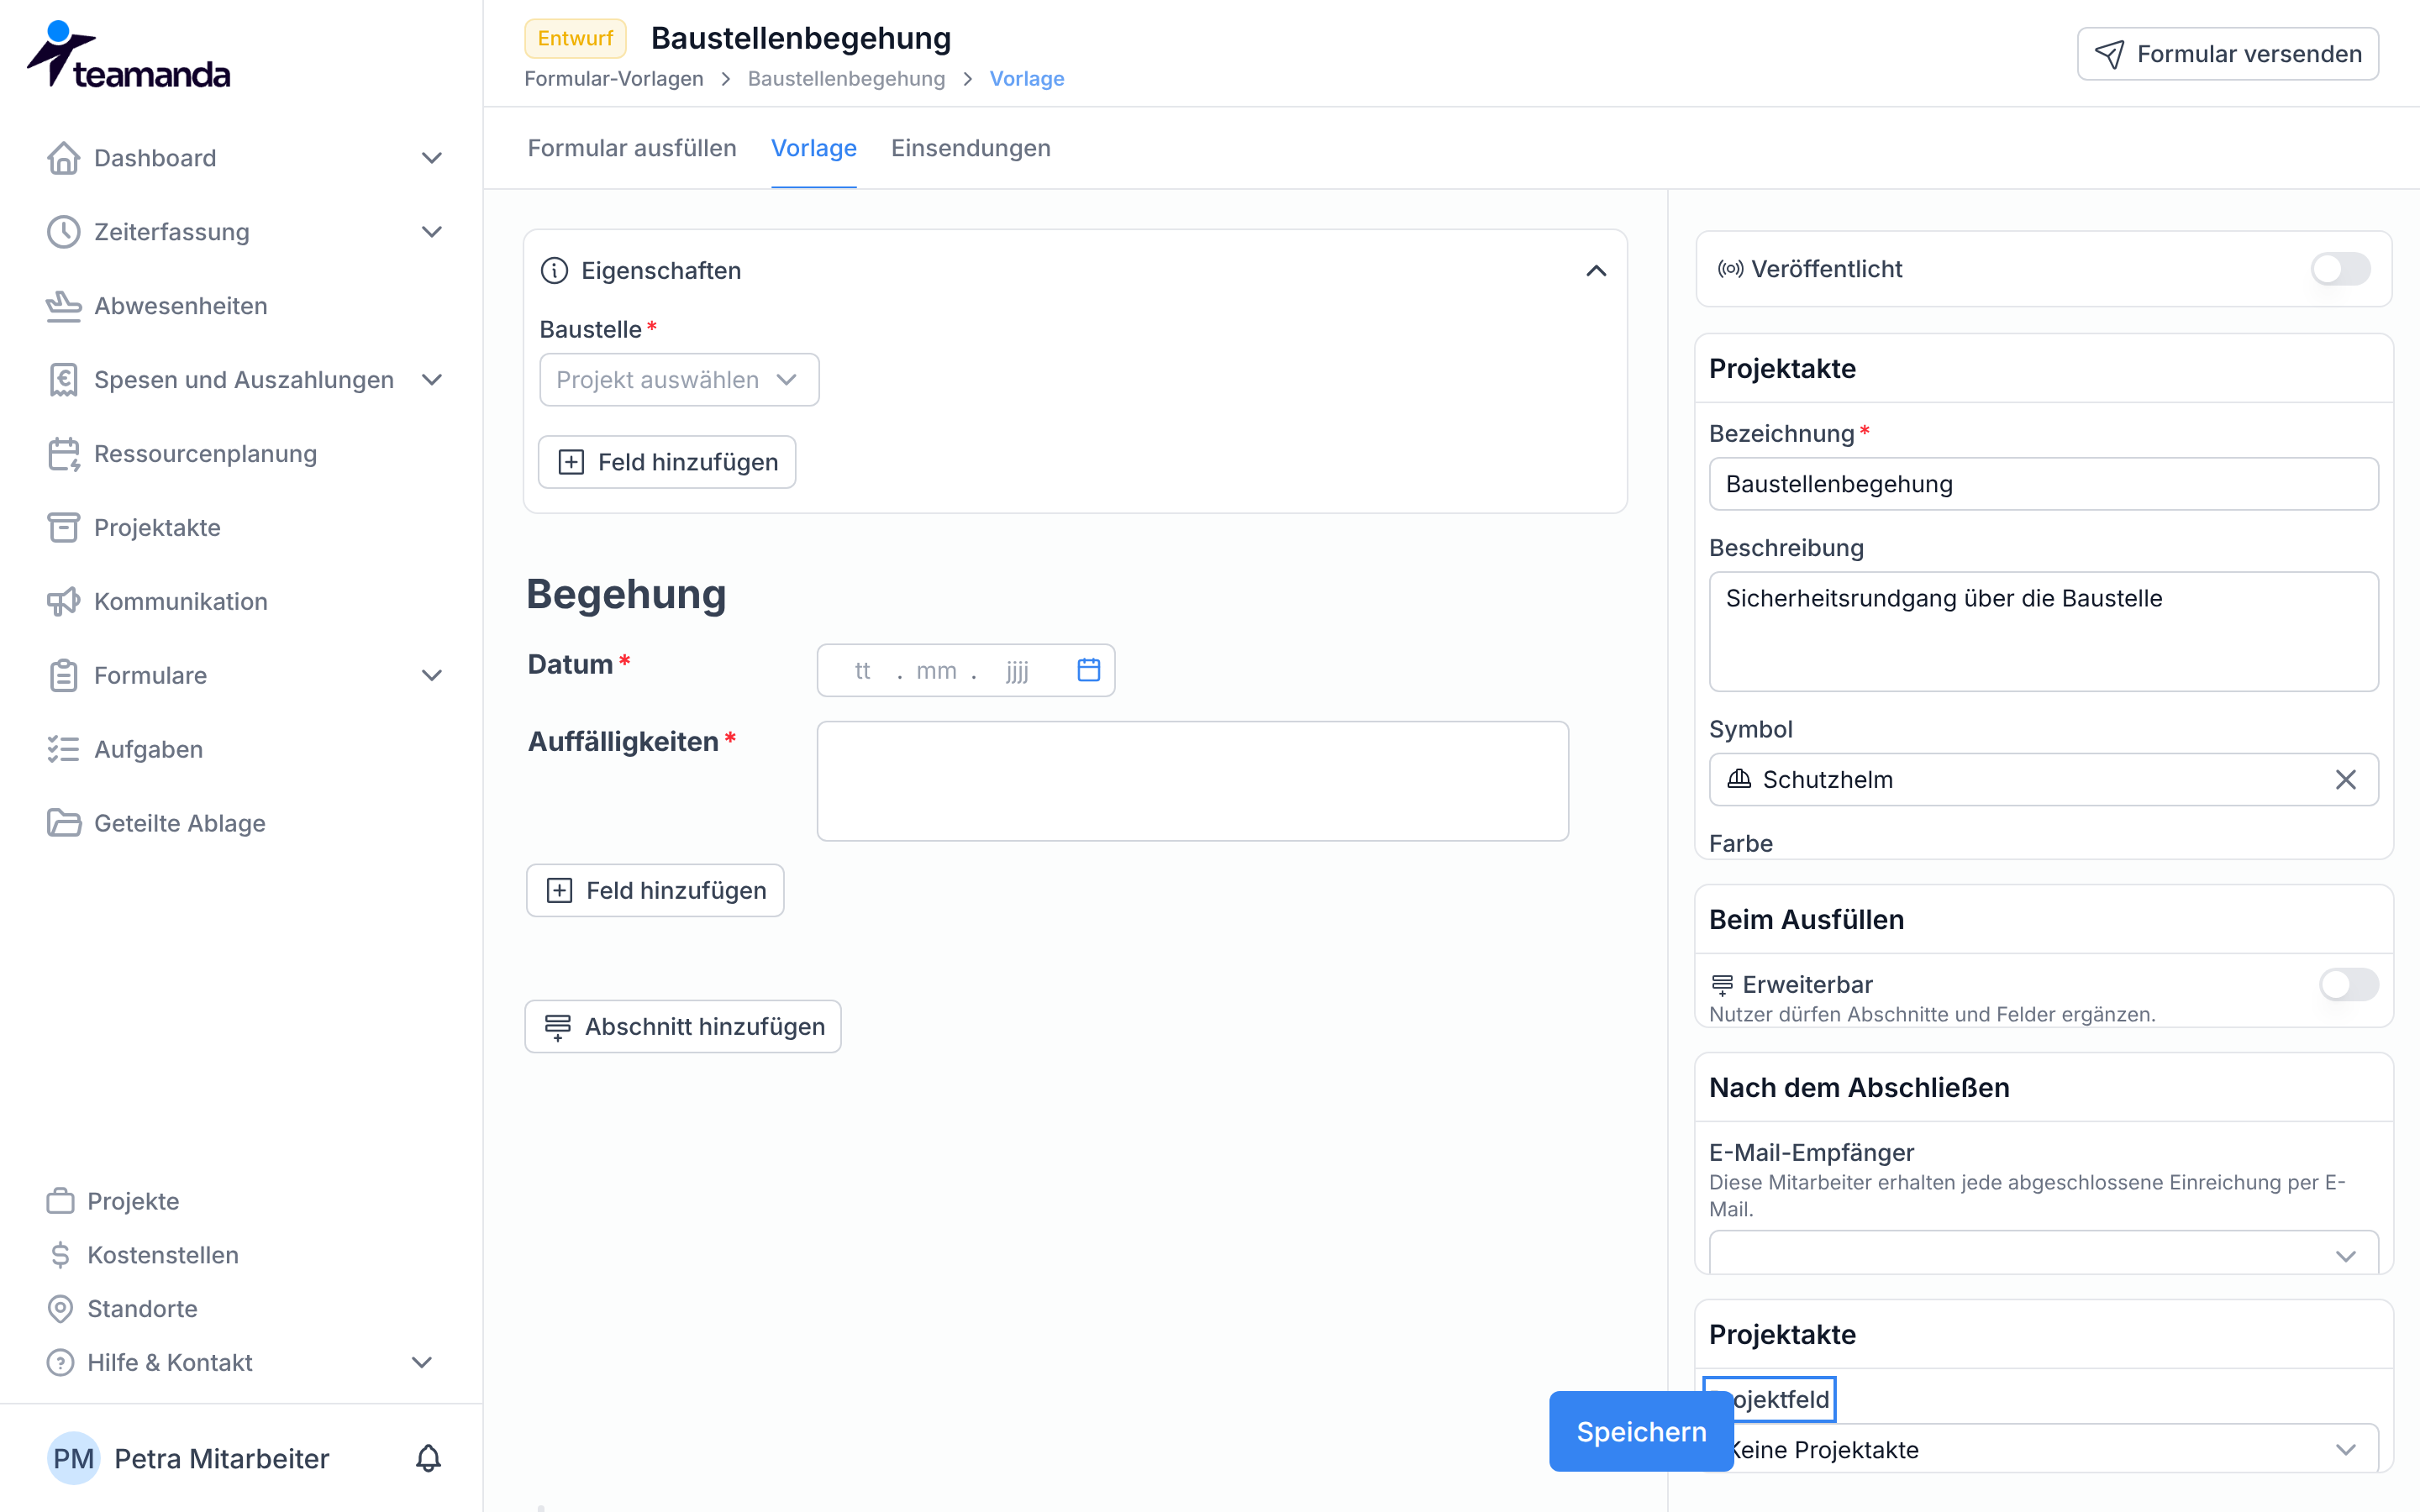Image resolution: width=2420 pixels, height=1512 pixels.
Task: Open the Einsendungen tab
Action: (x=971, y=148)
